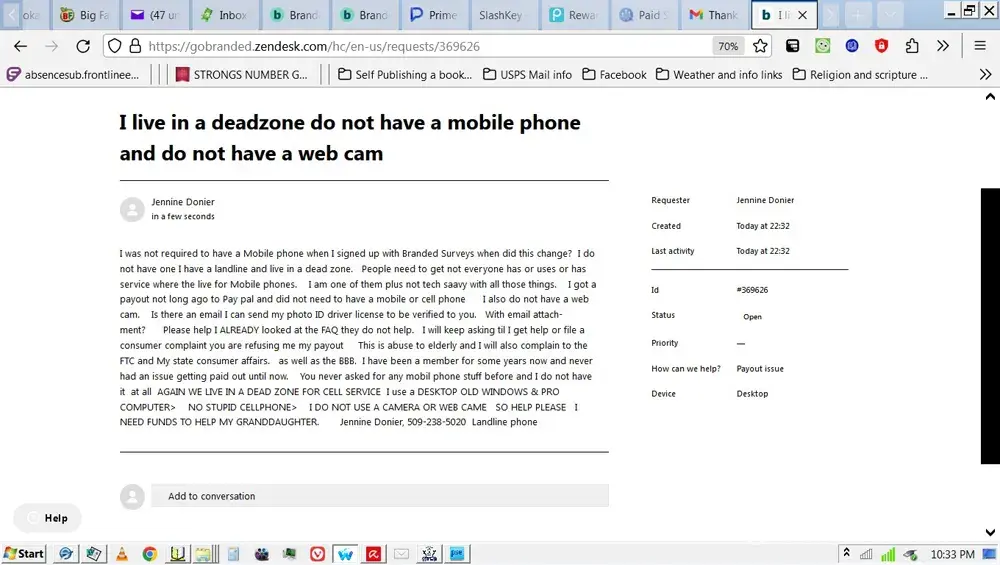Switch to the SlashKey tab

click(499, 15)
